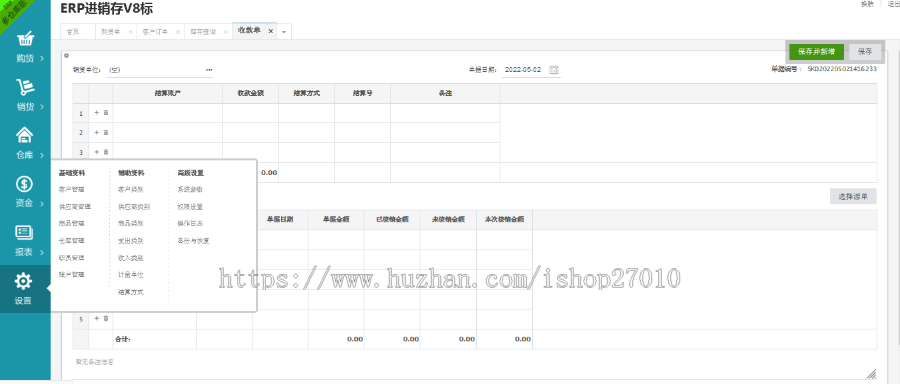Open the 销货单位 (空) selector field
Screen dimensions: 900x384
pos(160,70)
